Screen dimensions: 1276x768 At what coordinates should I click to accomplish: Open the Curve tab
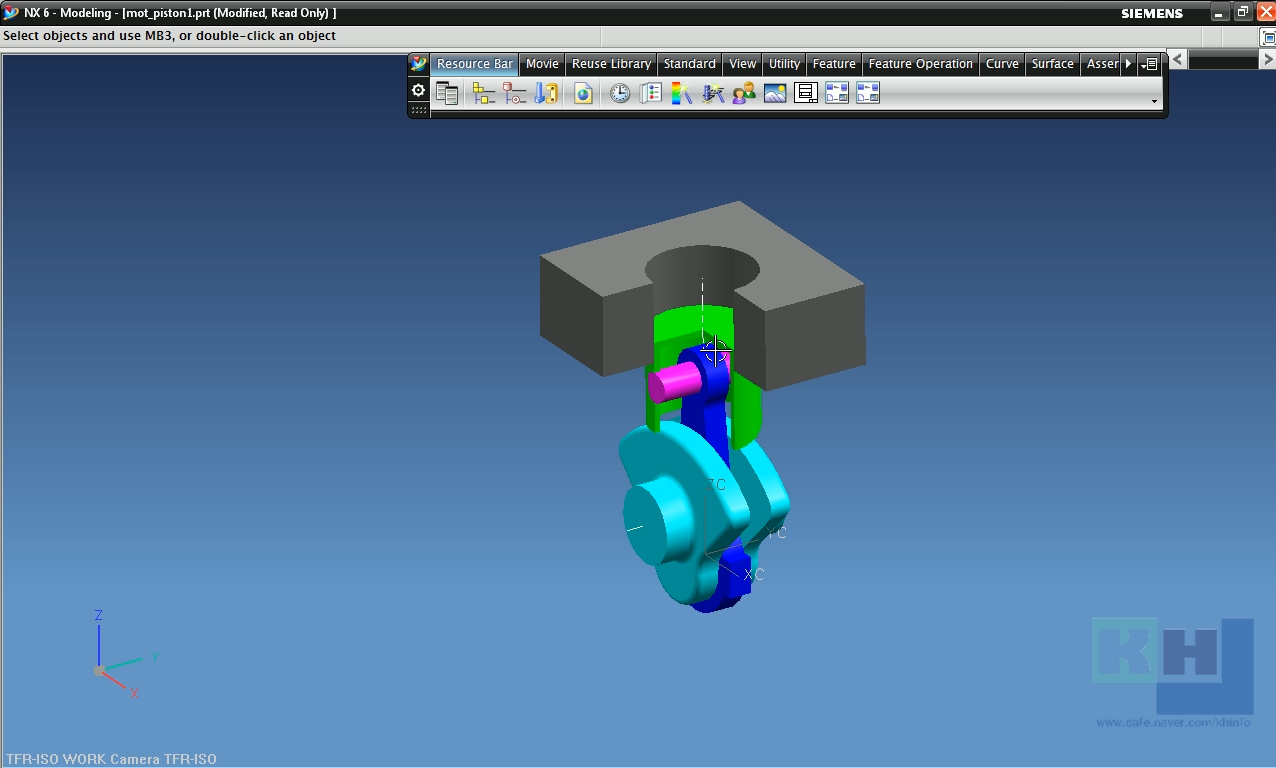tap(1002, 64)
